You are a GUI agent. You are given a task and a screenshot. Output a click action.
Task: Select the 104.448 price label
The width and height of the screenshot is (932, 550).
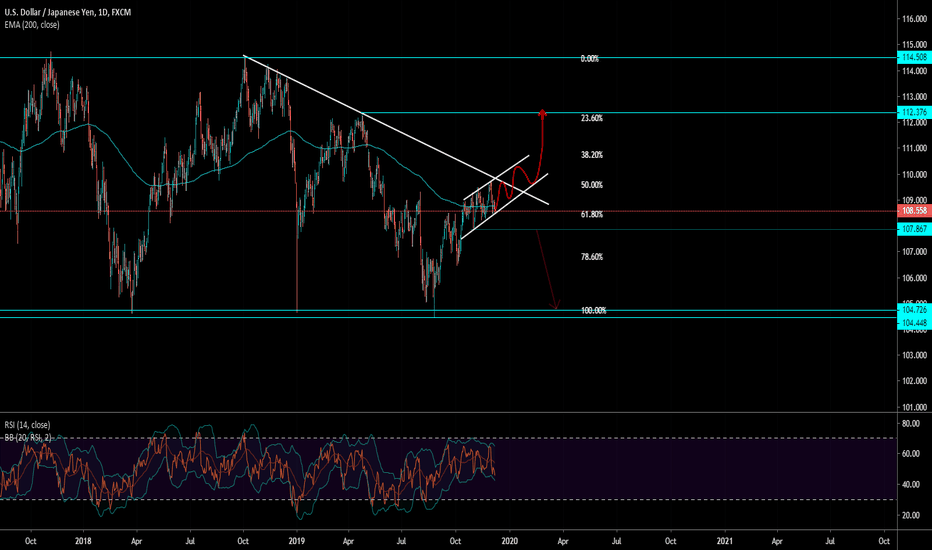tap(909, 323)
